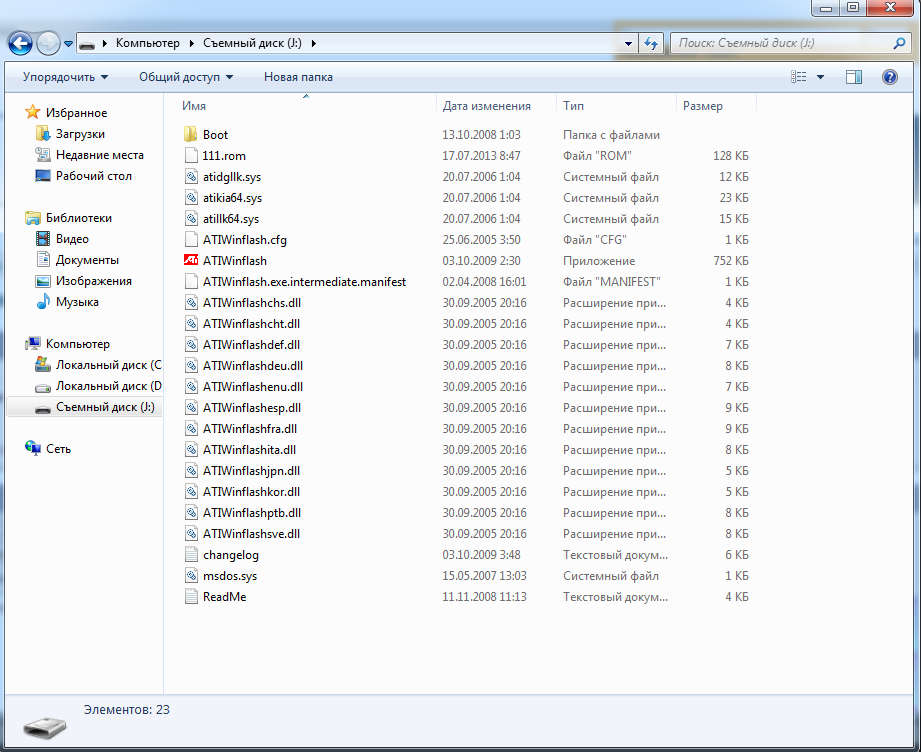Image resolution: width=921 pixels, height=752 pixels.
Task: Click Съемный диск (J:) breadcrumb segment
Action: (x=252, y=43)
